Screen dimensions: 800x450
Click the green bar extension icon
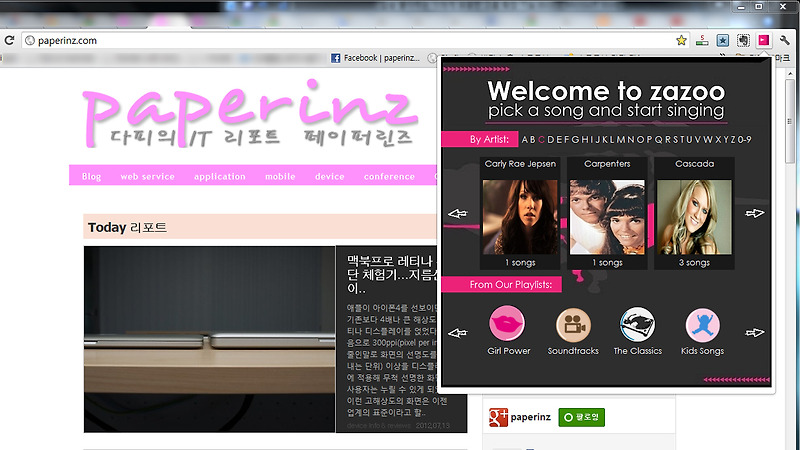point(702,41)
